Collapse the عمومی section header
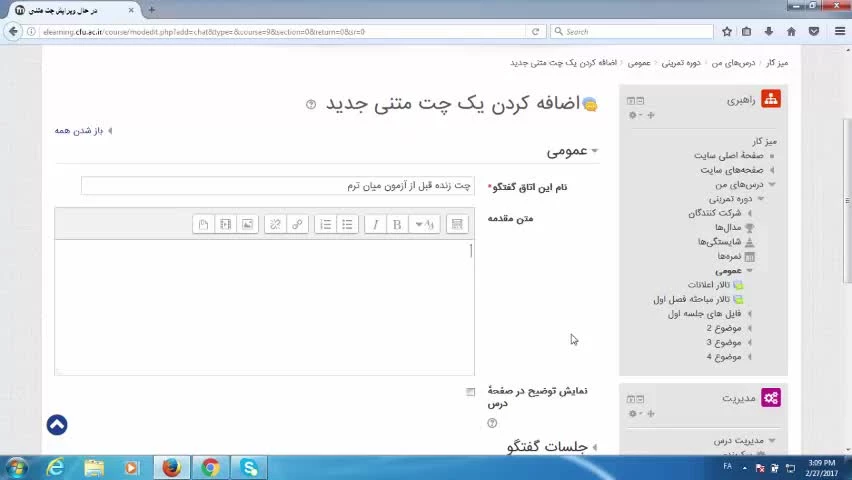Viewport: 852px width, 480px height. tap(567, 151)
